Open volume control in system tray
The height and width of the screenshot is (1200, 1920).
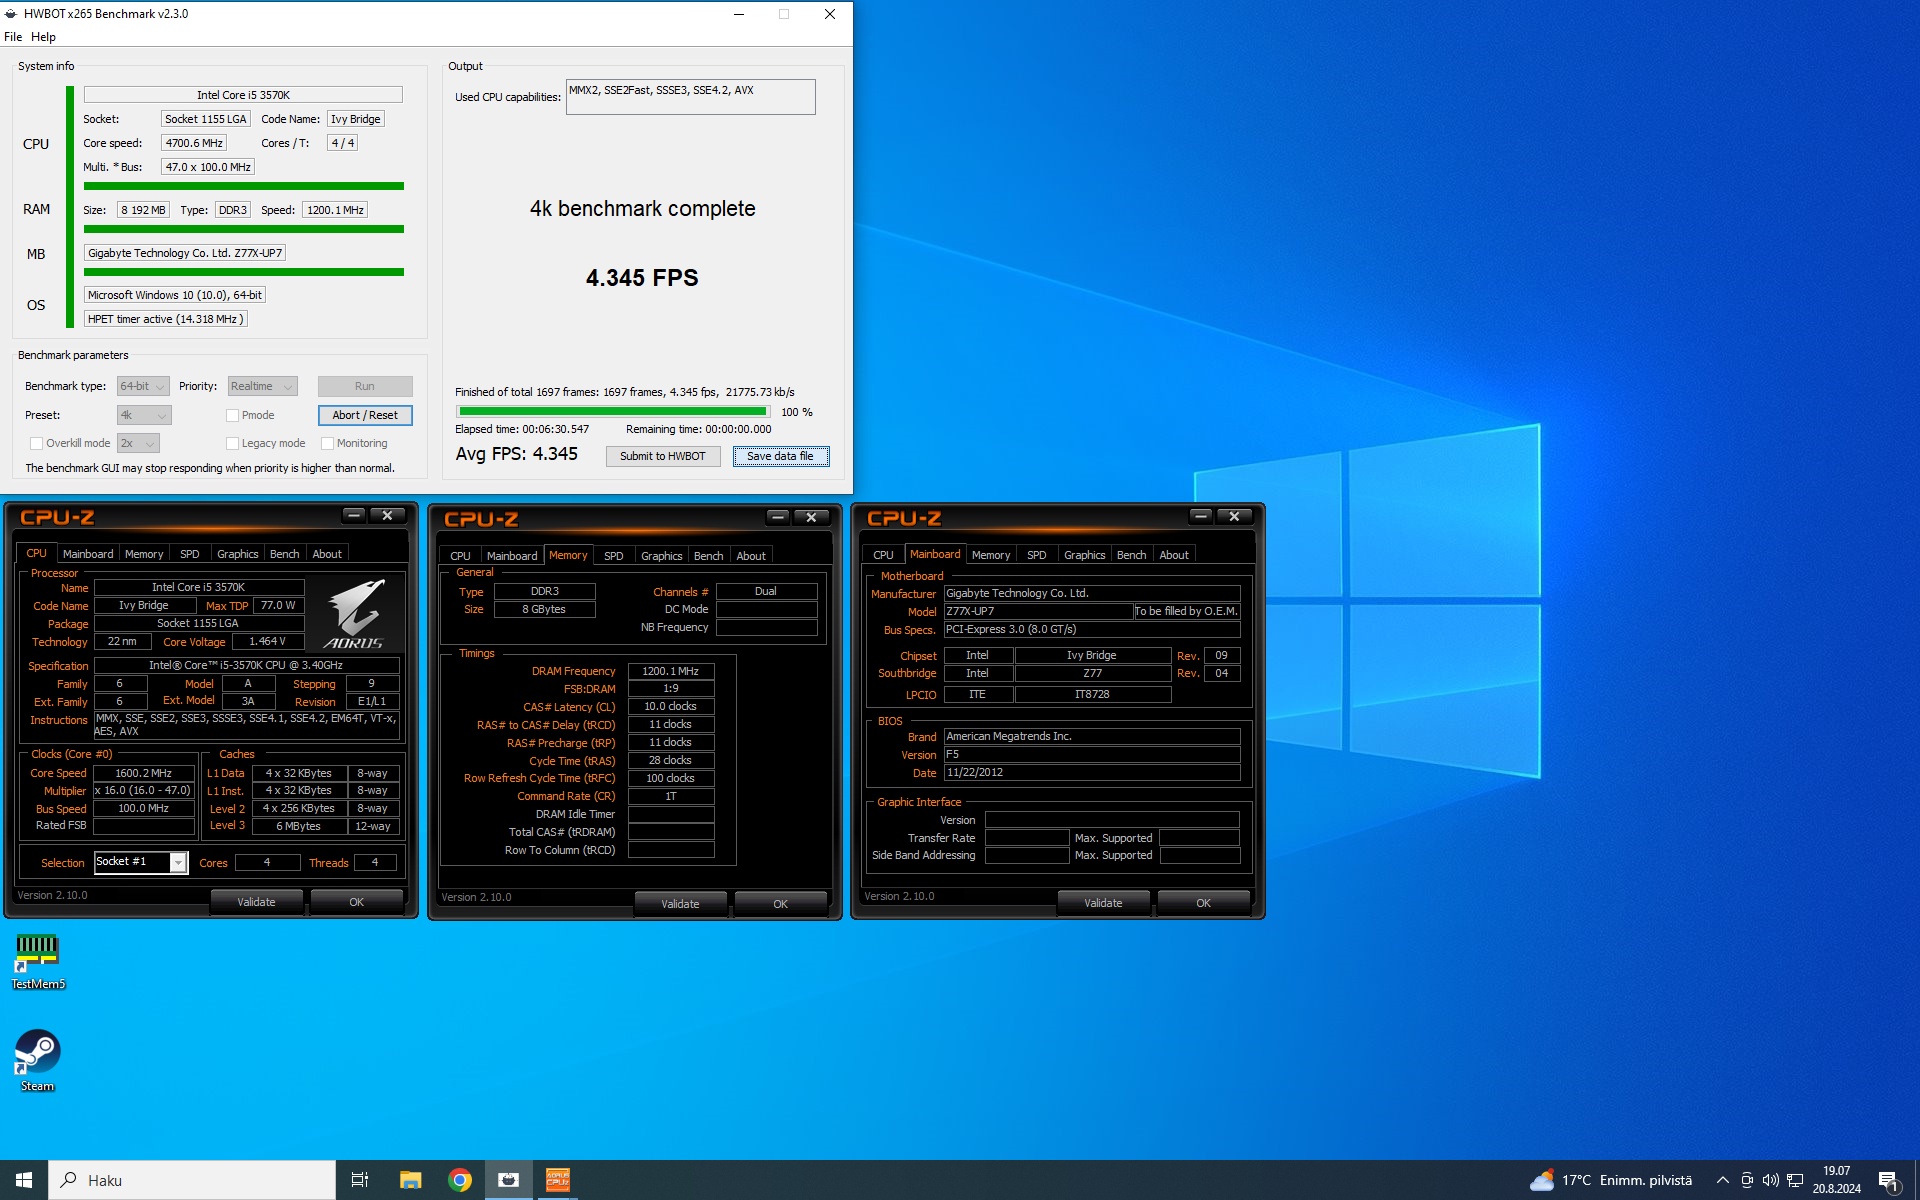pyautogui.click(x=1771, y=1180)
